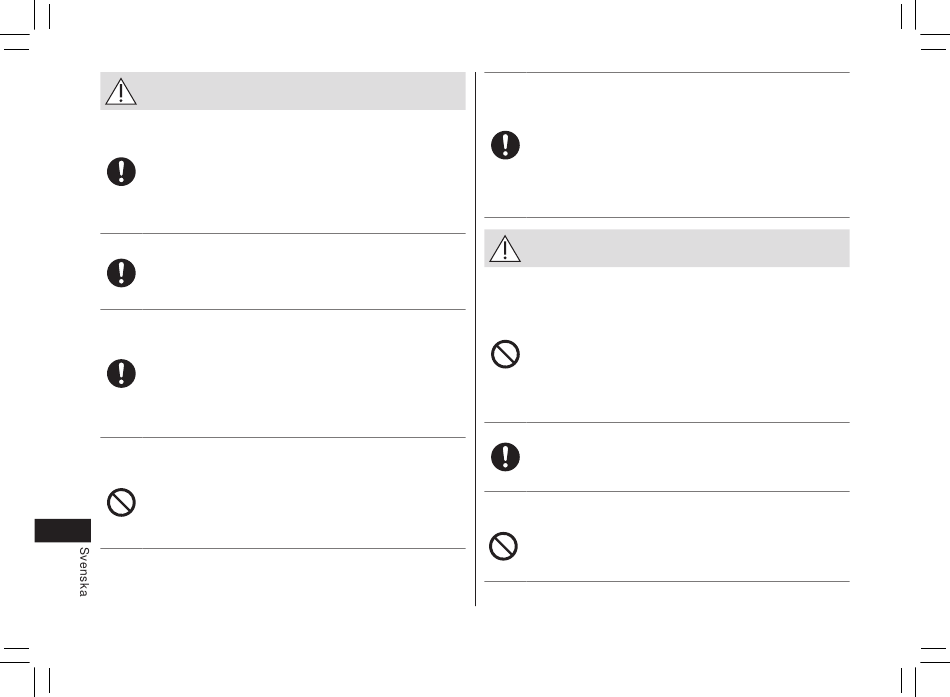This screenshot has width=950, height=697.
Task: Click the top-left corner crop marks
Action: [25, 25]
